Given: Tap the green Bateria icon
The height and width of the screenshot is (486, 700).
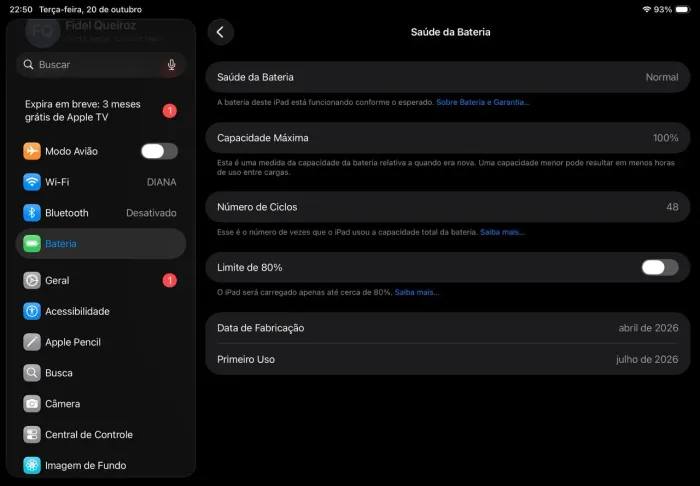Looking at the screenshot, I should click(32, 244).
